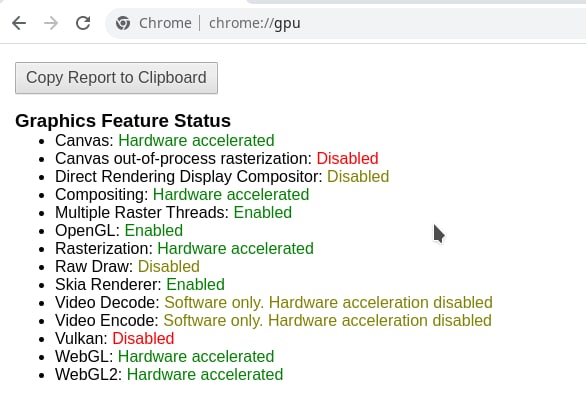Reload the chrome://gpu page
Image resolution: width=586 pixels, height=394 pixels.
83,23
